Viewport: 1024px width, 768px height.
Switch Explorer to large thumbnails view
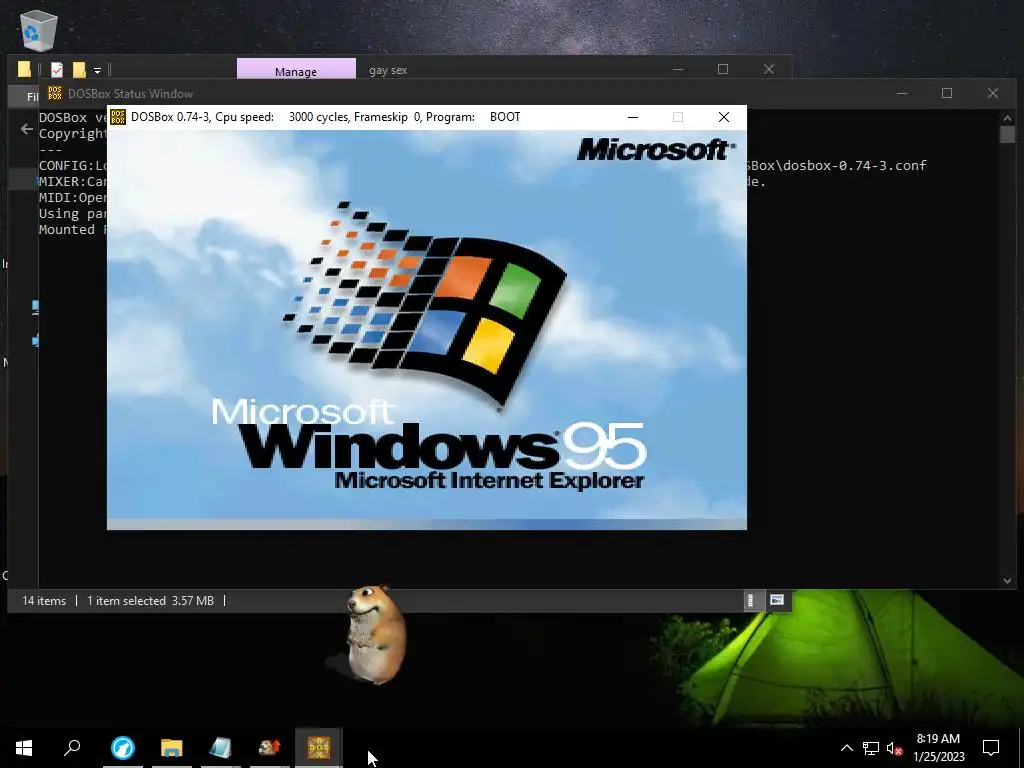coord(776,600)
